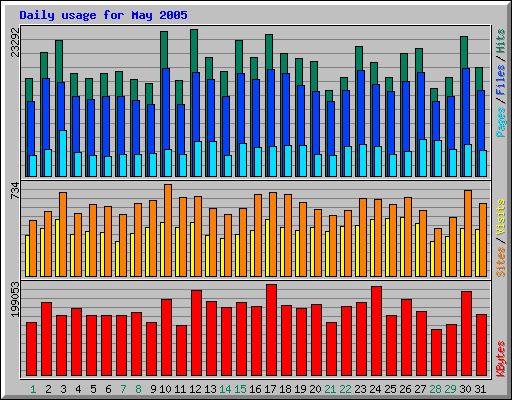Click the cyan "Pages" legend label
The height and width of the screenshot is (400, 512).
500,122
